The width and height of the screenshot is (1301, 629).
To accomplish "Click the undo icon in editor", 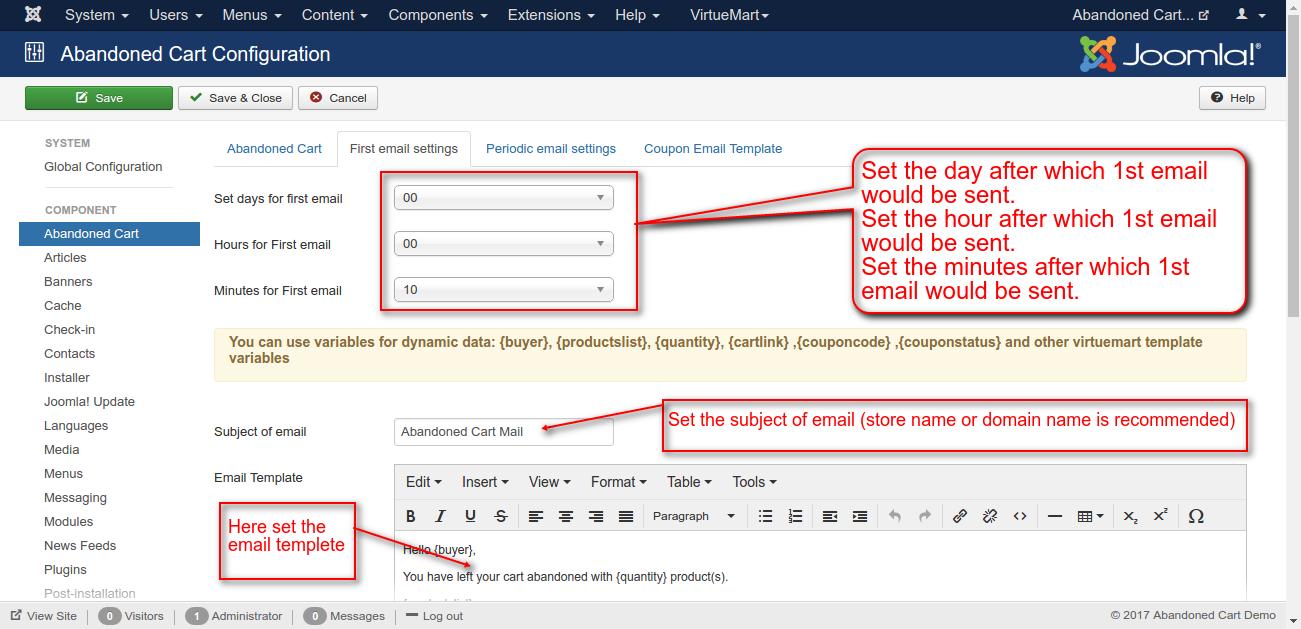I will coord(895,516).
